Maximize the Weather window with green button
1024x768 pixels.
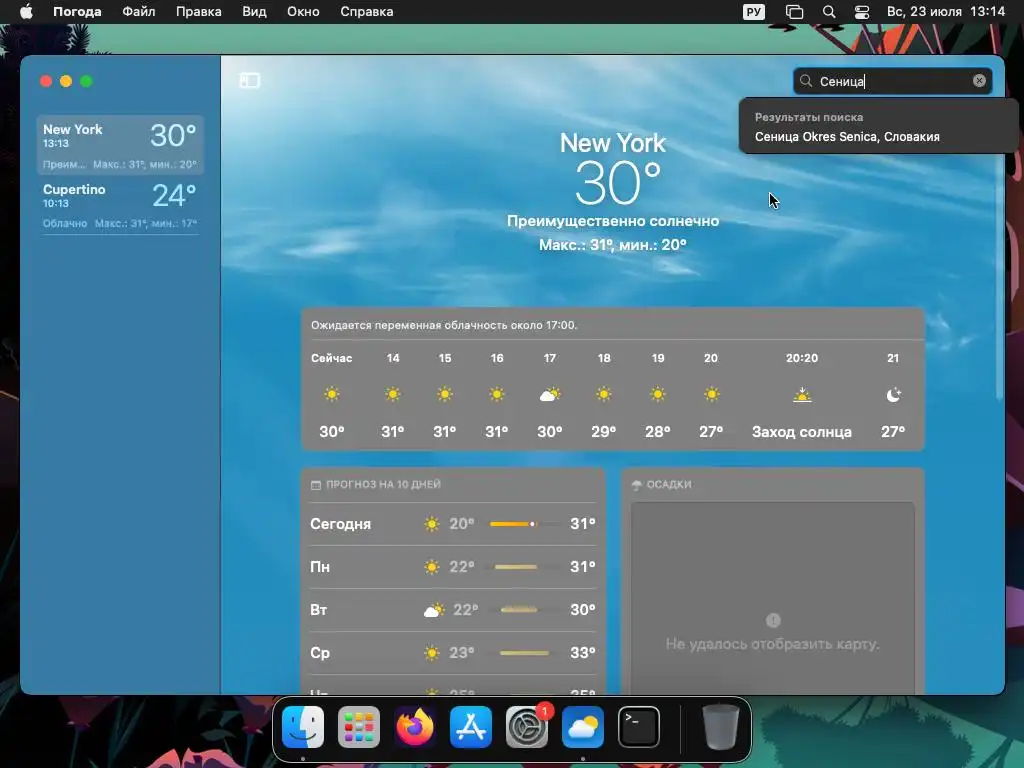pyautogui.click(x=86, y=81)
